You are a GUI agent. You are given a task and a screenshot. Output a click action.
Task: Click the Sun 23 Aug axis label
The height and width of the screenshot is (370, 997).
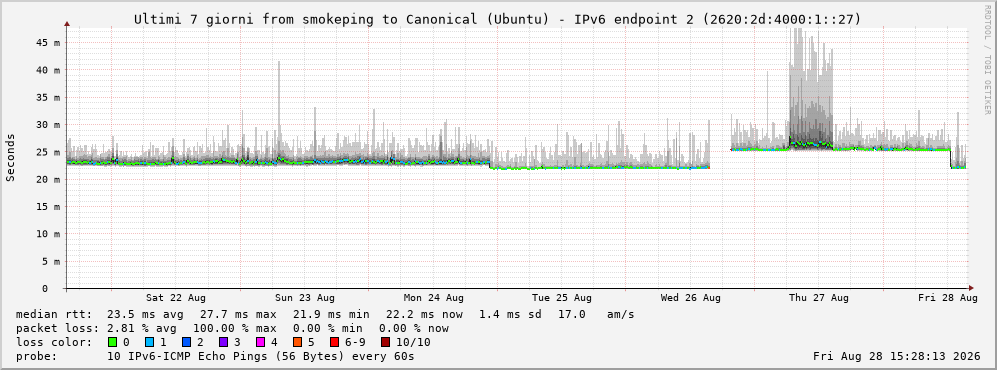(305, 298)
